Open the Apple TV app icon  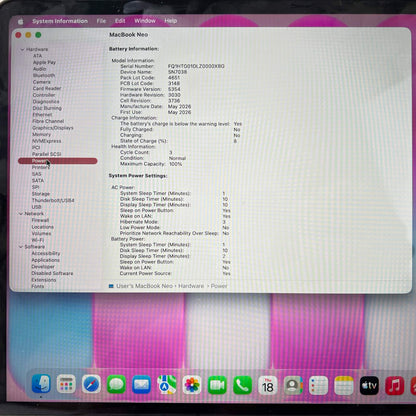pos(369,385)
